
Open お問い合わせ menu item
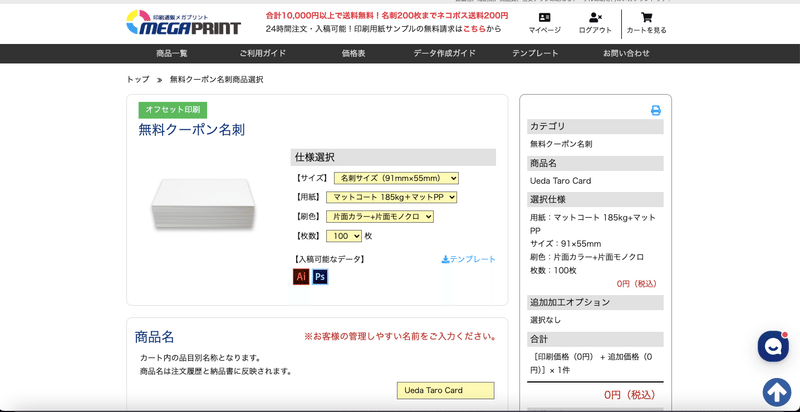point(626,53)
